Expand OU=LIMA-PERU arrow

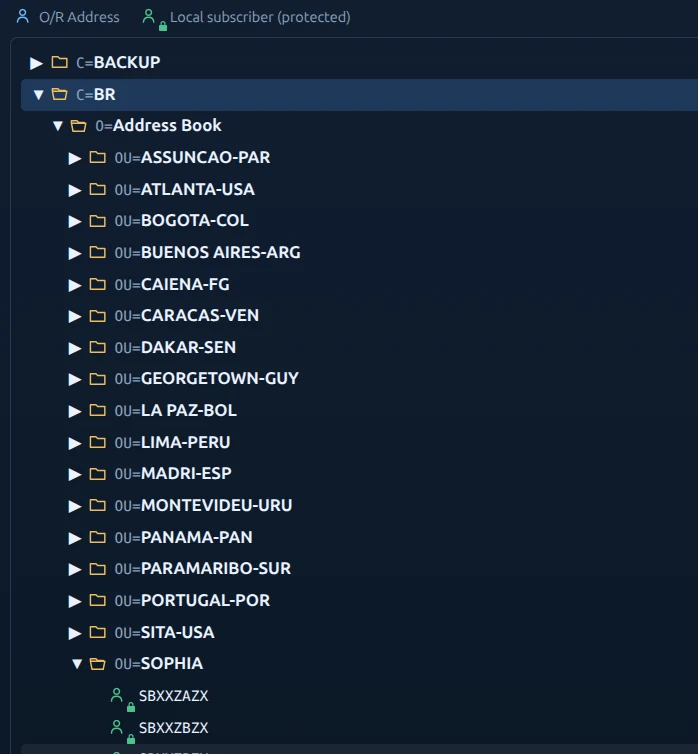75,443
